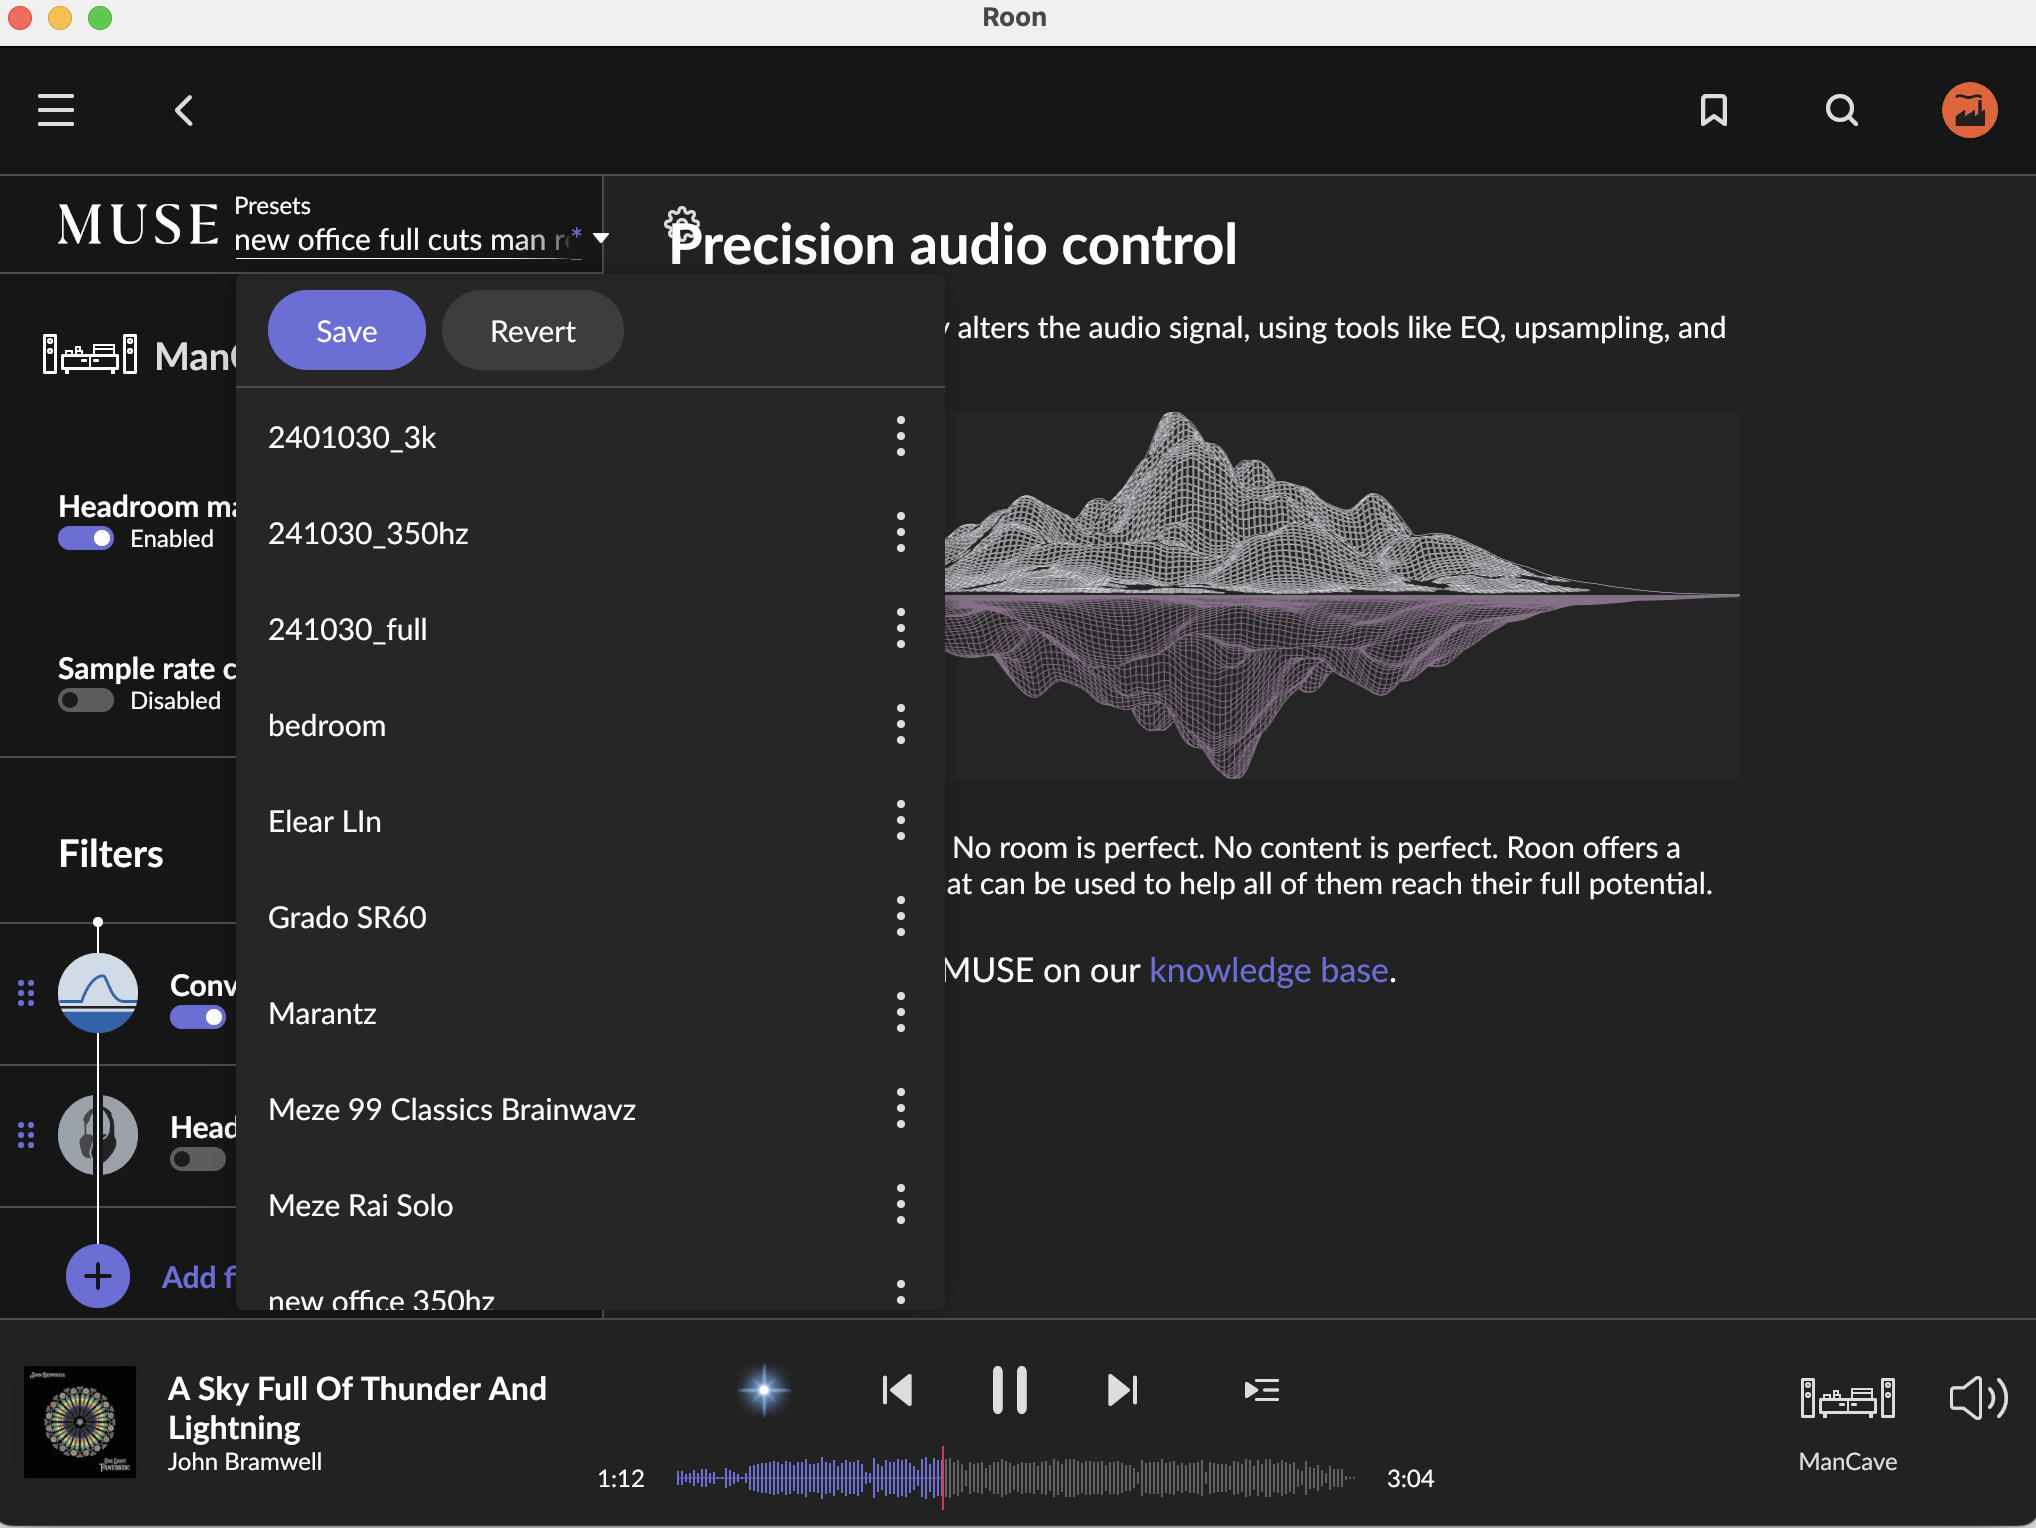
Task: Open the knowledge base link
Action: (1268, 971)
